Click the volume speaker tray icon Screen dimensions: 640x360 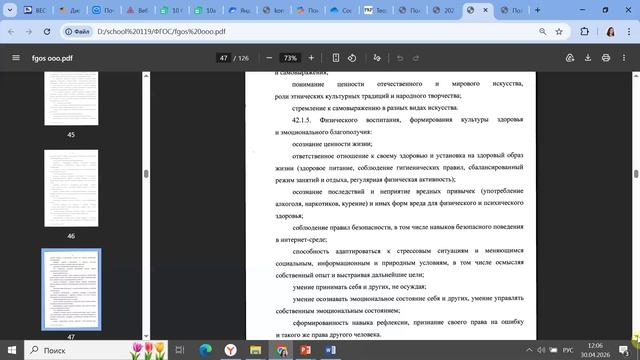point(541,350)
